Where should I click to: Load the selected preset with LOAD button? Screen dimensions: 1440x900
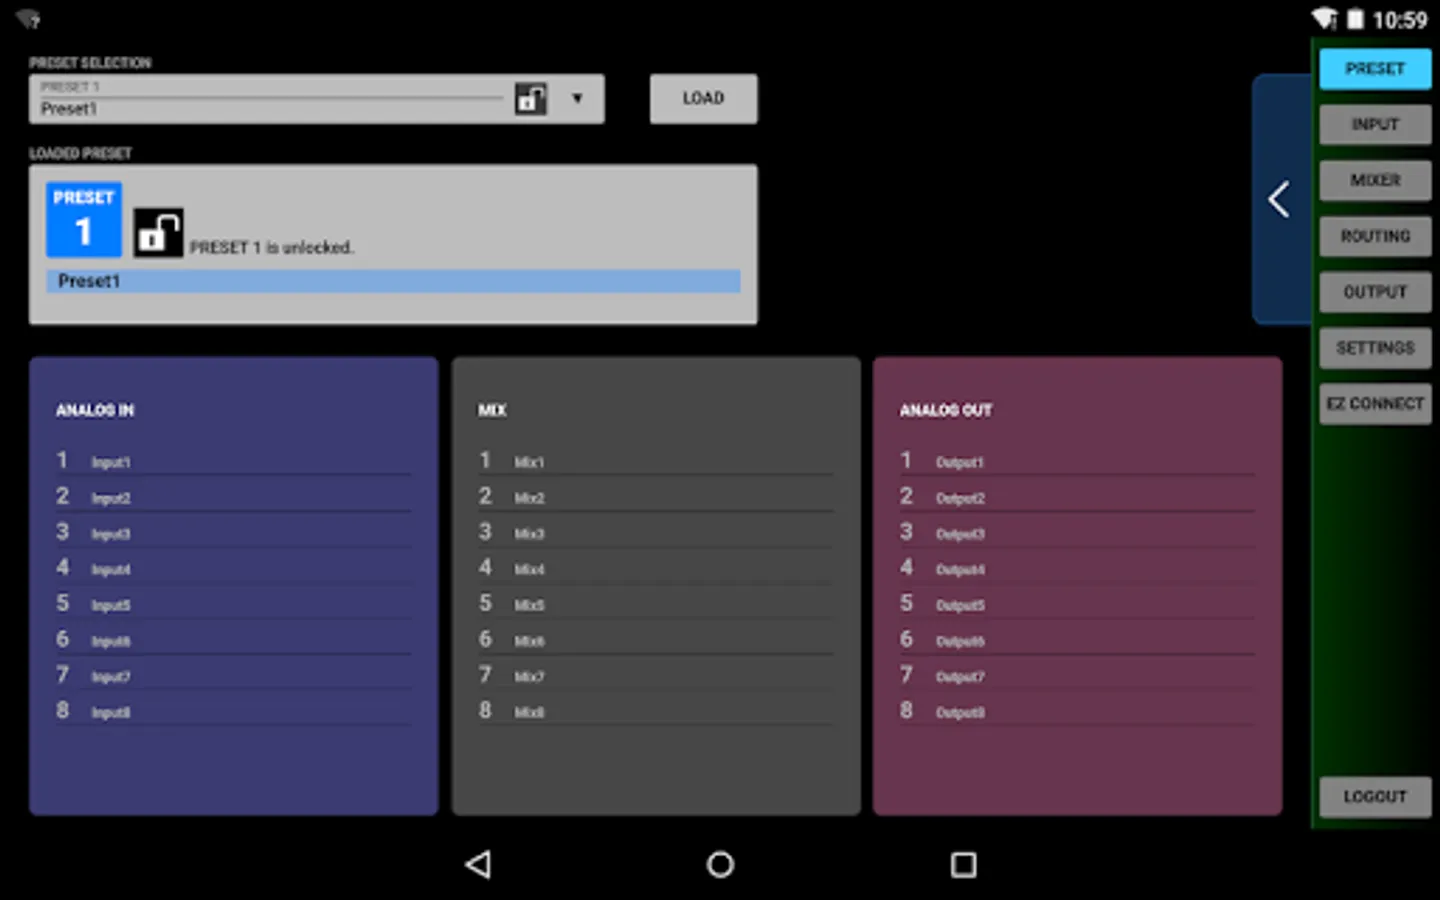pyautogui.click(x=703, y=98)
